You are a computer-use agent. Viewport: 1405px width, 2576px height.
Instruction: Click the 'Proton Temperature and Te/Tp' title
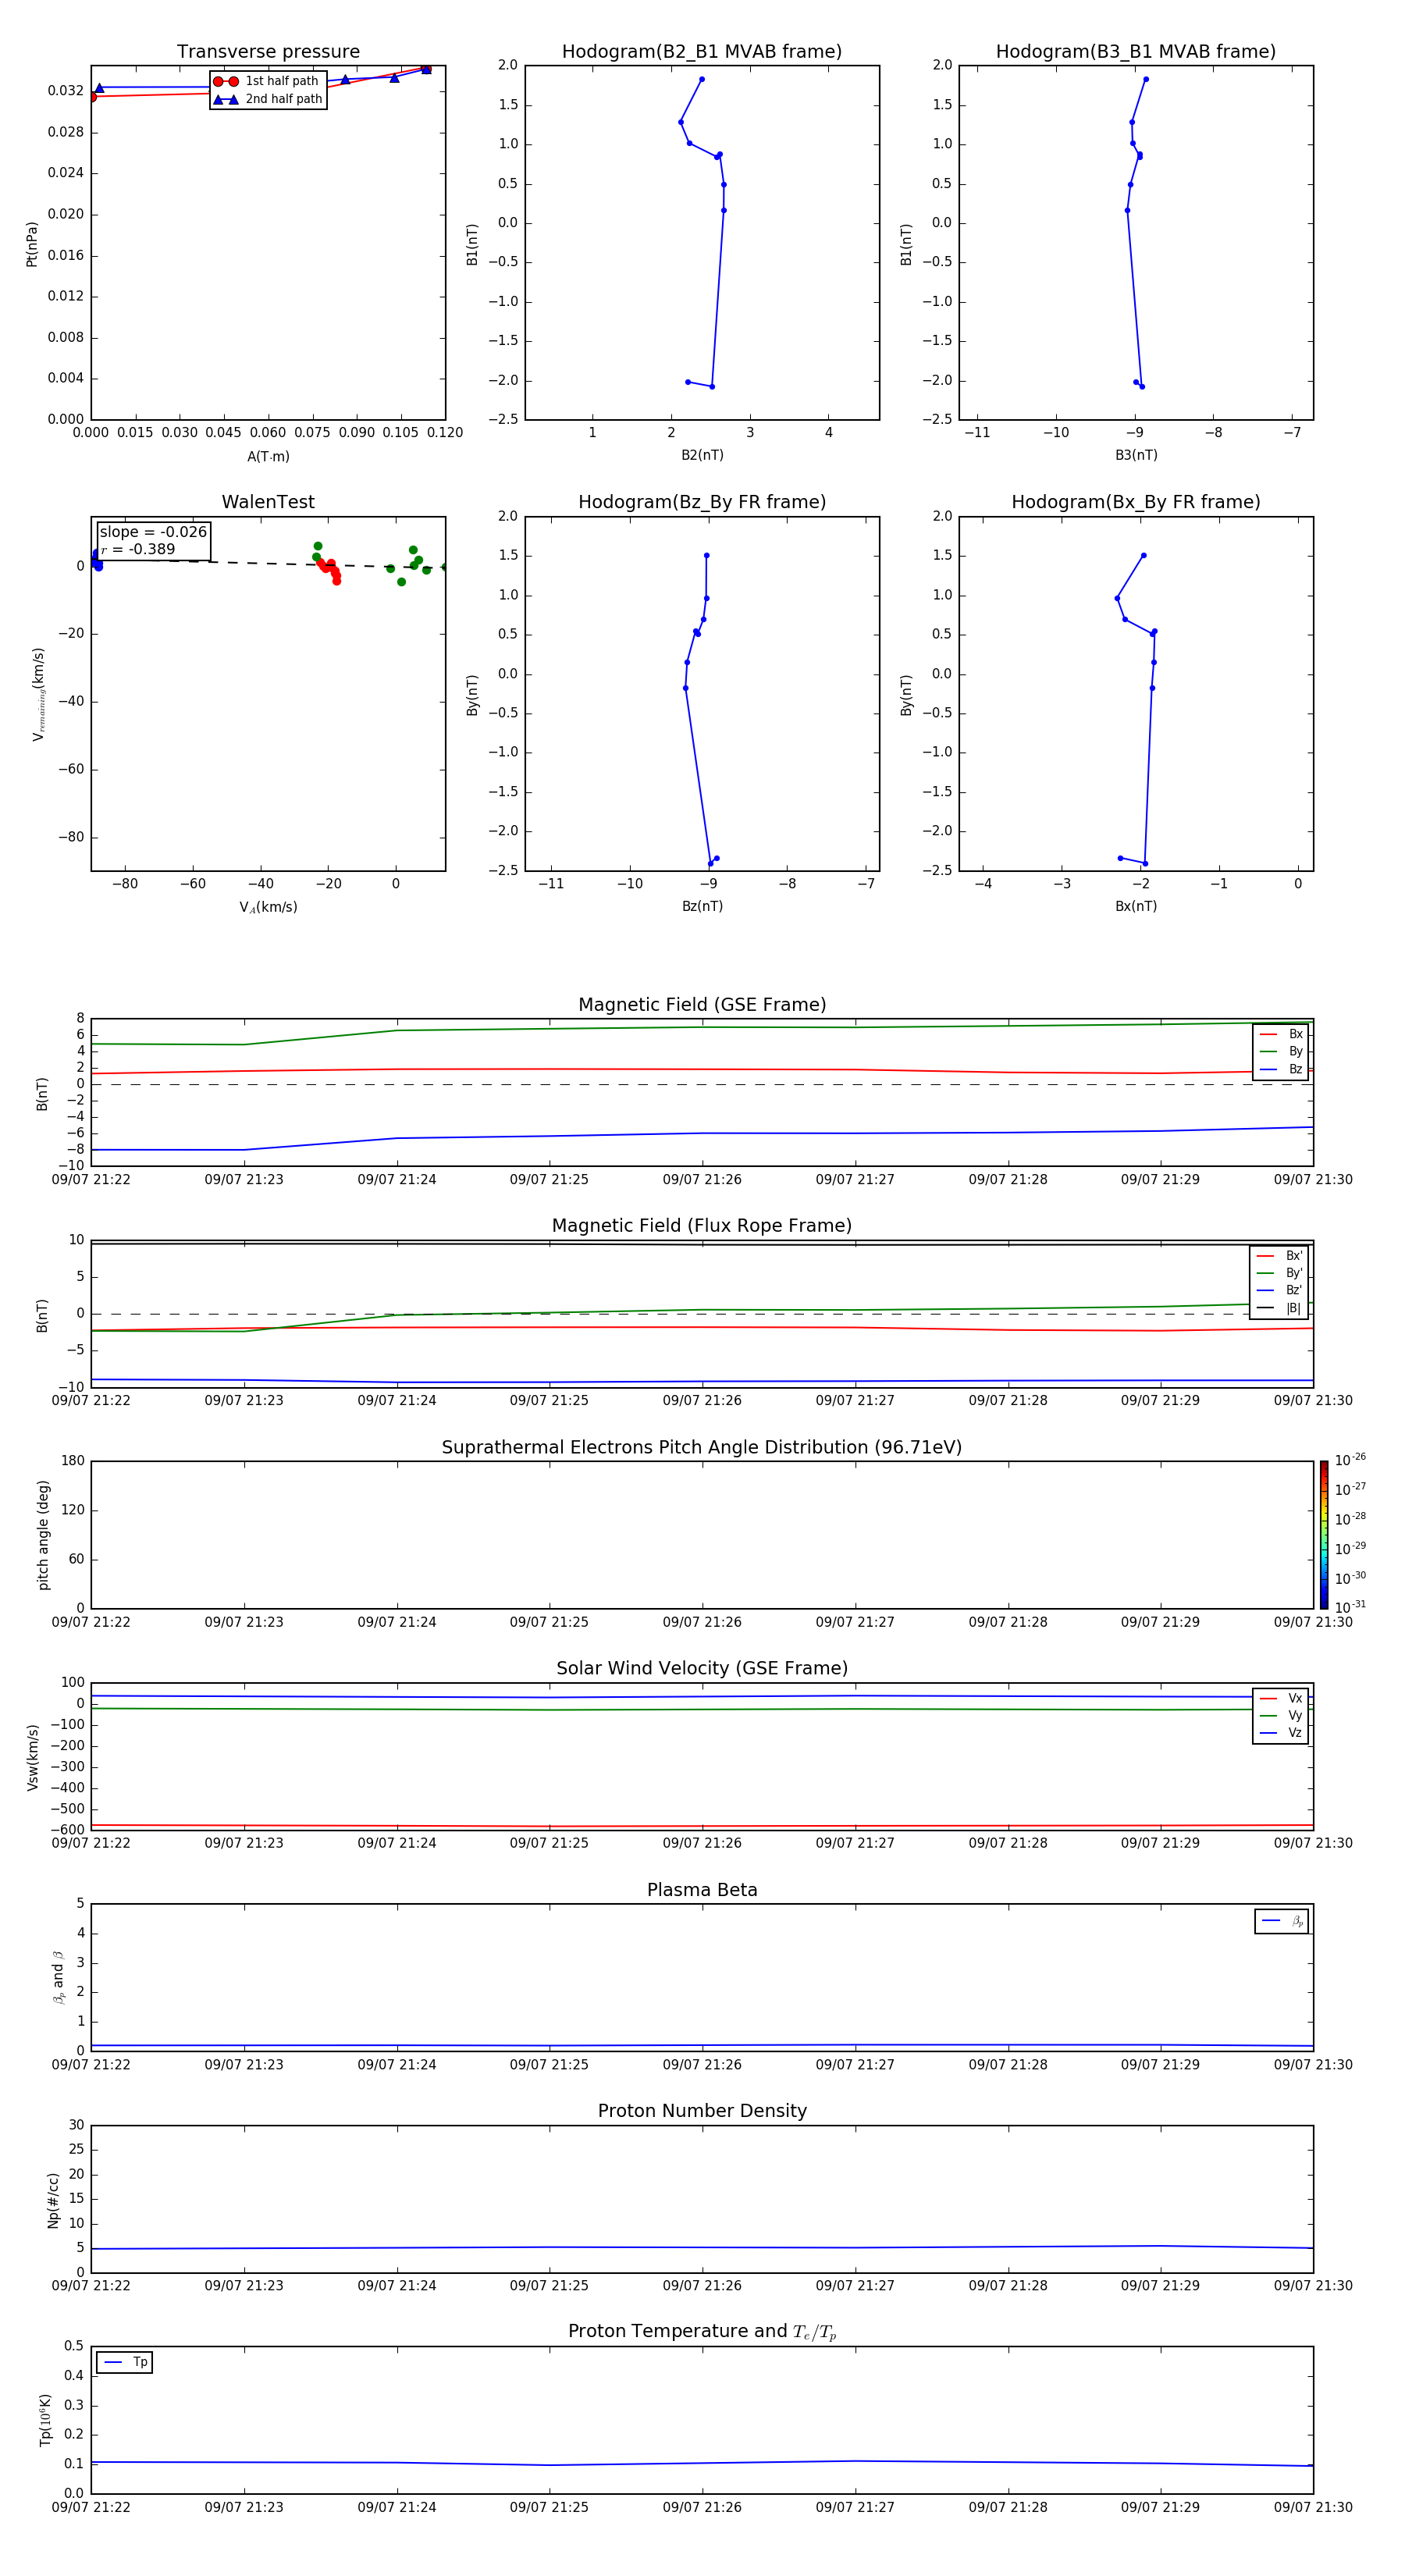click(x=702, y=2331)
